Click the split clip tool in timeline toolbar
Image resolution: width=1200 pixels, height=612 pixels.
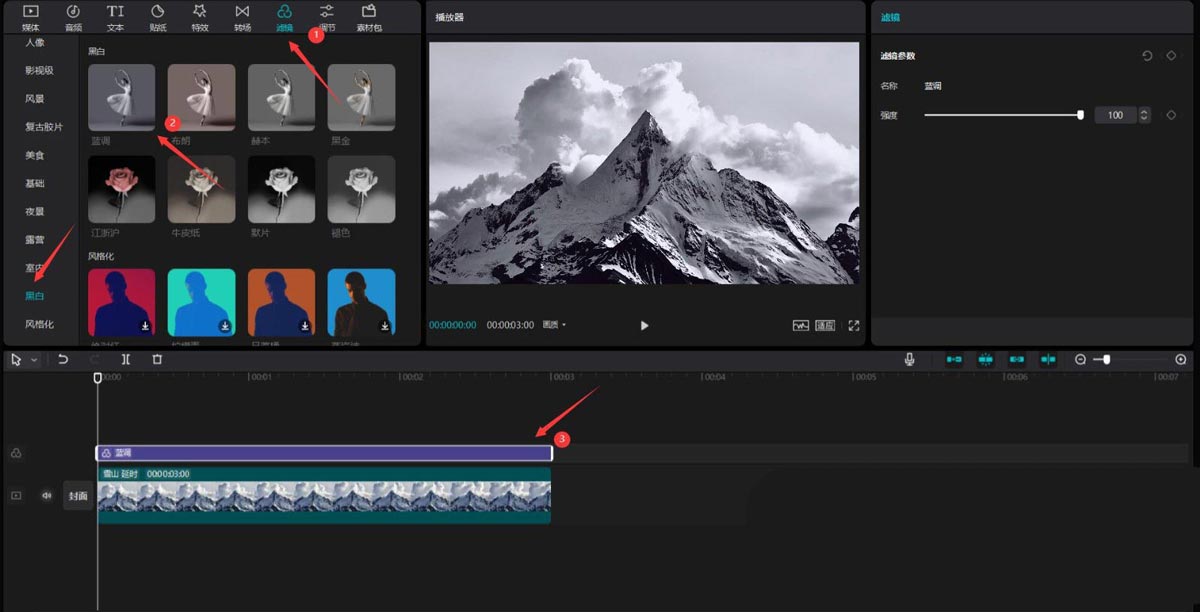tap(126, 359)
